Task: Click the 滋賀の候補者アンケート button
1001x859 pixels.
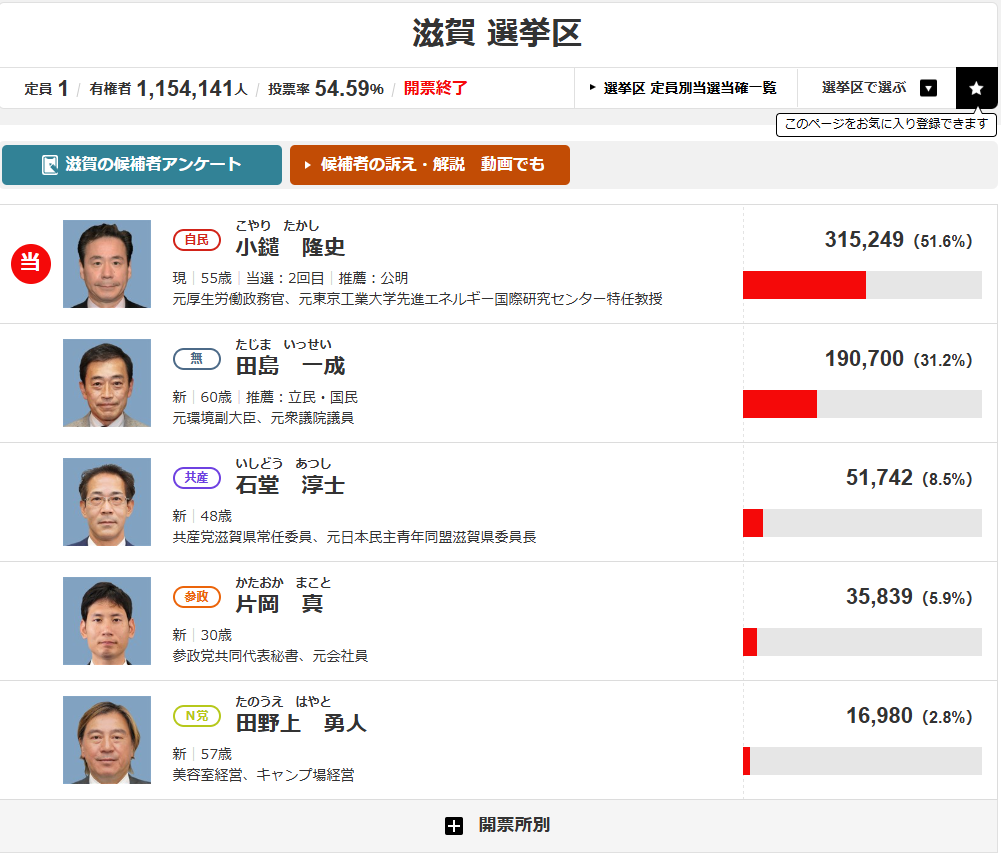Action: [142, 165]
